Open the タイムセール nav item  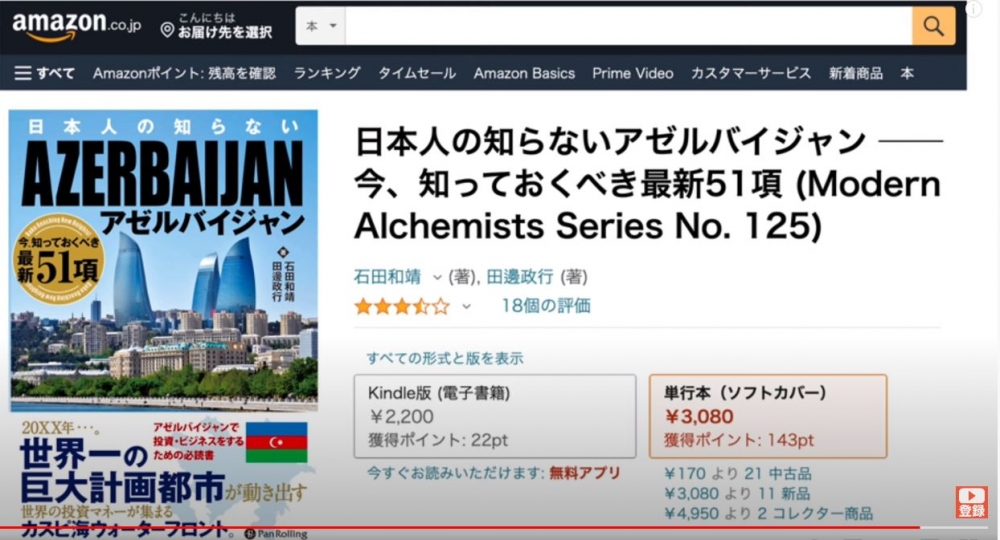[x=417, y=73]
